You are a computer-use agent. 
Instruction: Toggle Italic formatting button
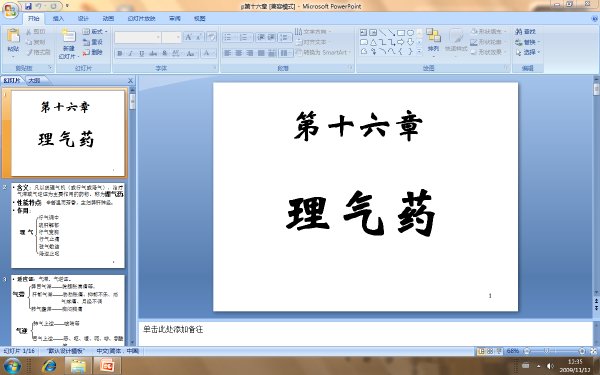click(130, 53)
